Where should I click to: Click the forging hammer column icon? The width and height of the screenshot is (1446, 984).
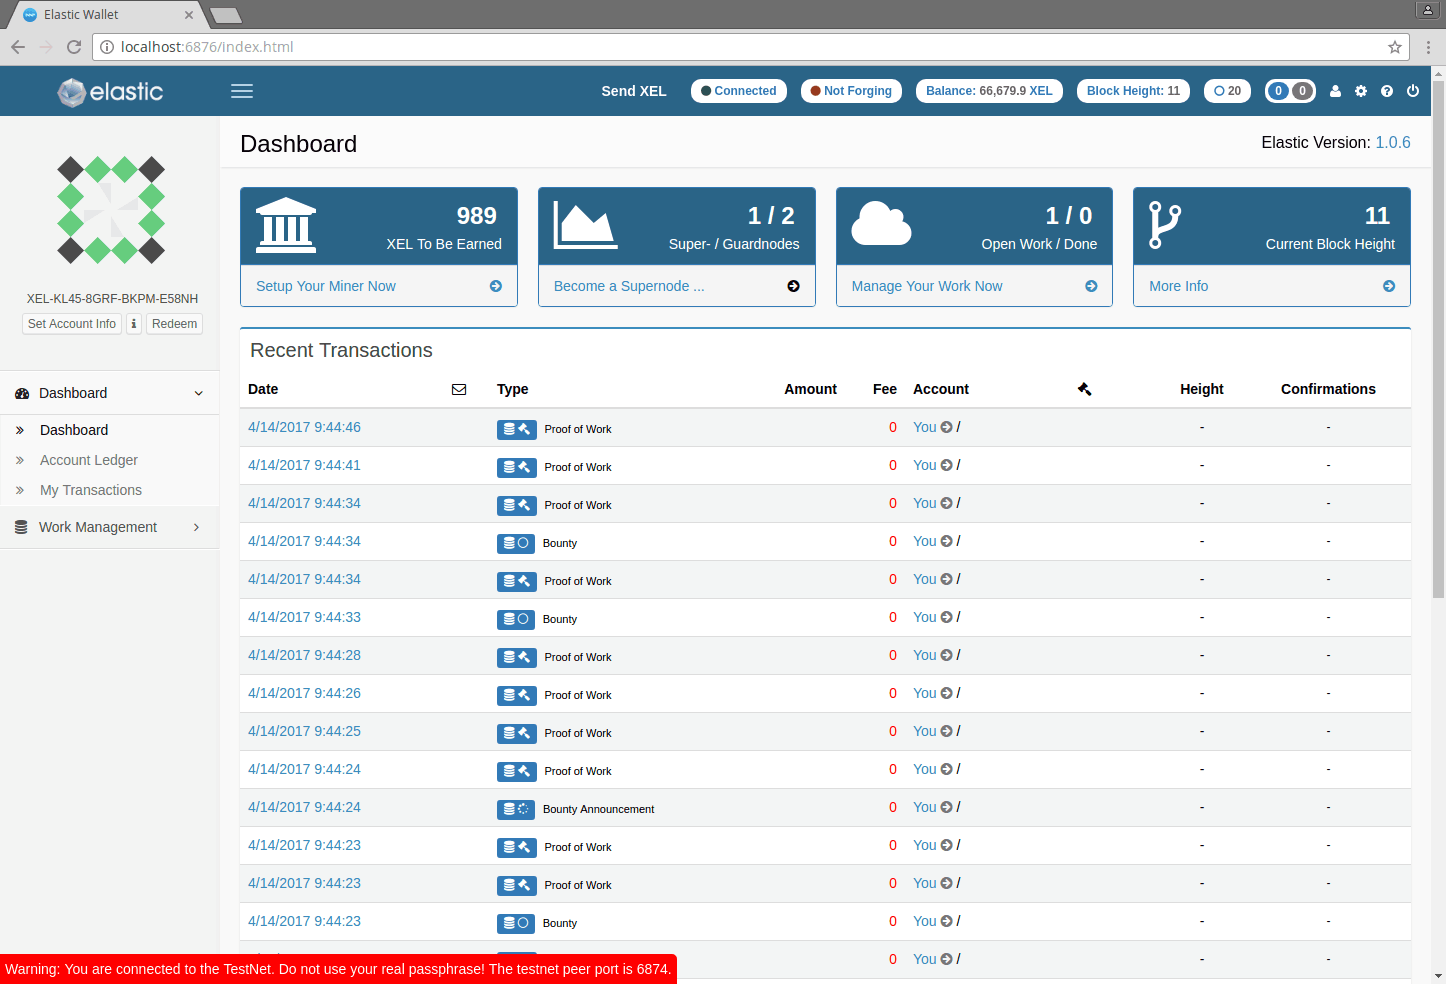click(x=1084, y=389)
